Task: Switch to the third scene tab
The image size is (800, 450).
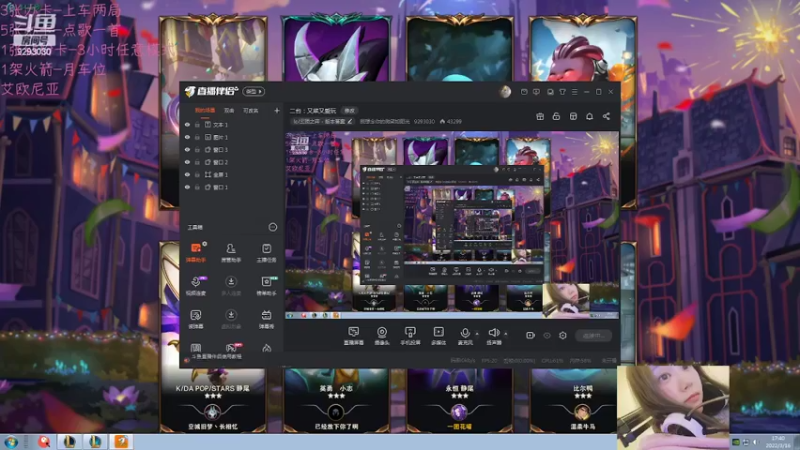Action: [251, 110]
